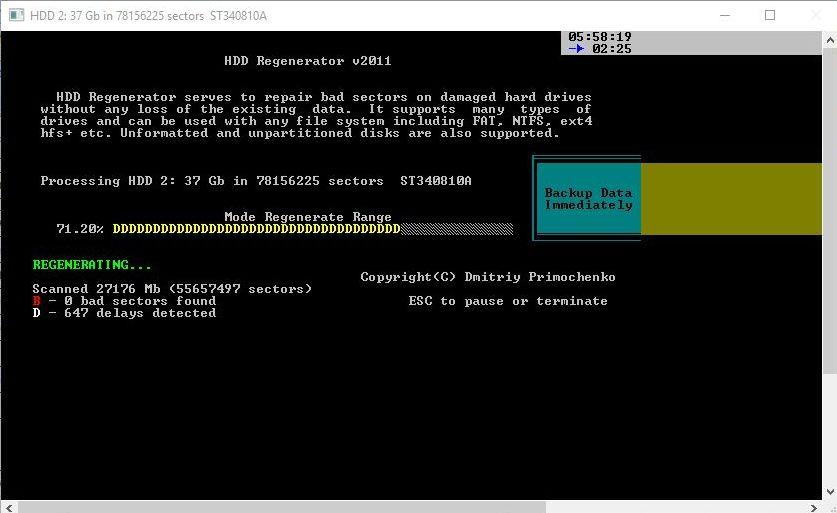The height and width of the screenshot is (513, 837).
Task: Click the 'Mode Regenerate Range' label
Action: click(x=308, y=217)
